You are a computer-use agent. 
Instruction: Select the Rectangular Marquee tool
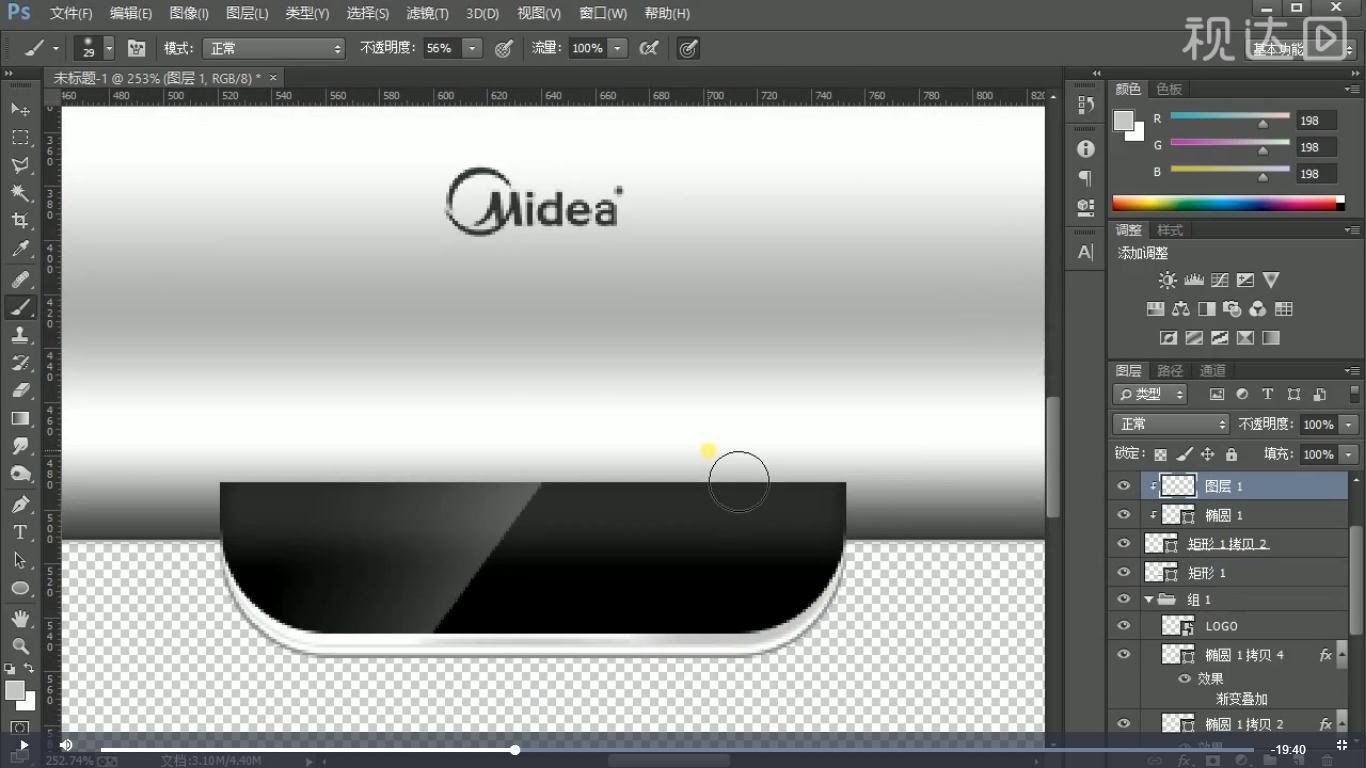[20, 137]
